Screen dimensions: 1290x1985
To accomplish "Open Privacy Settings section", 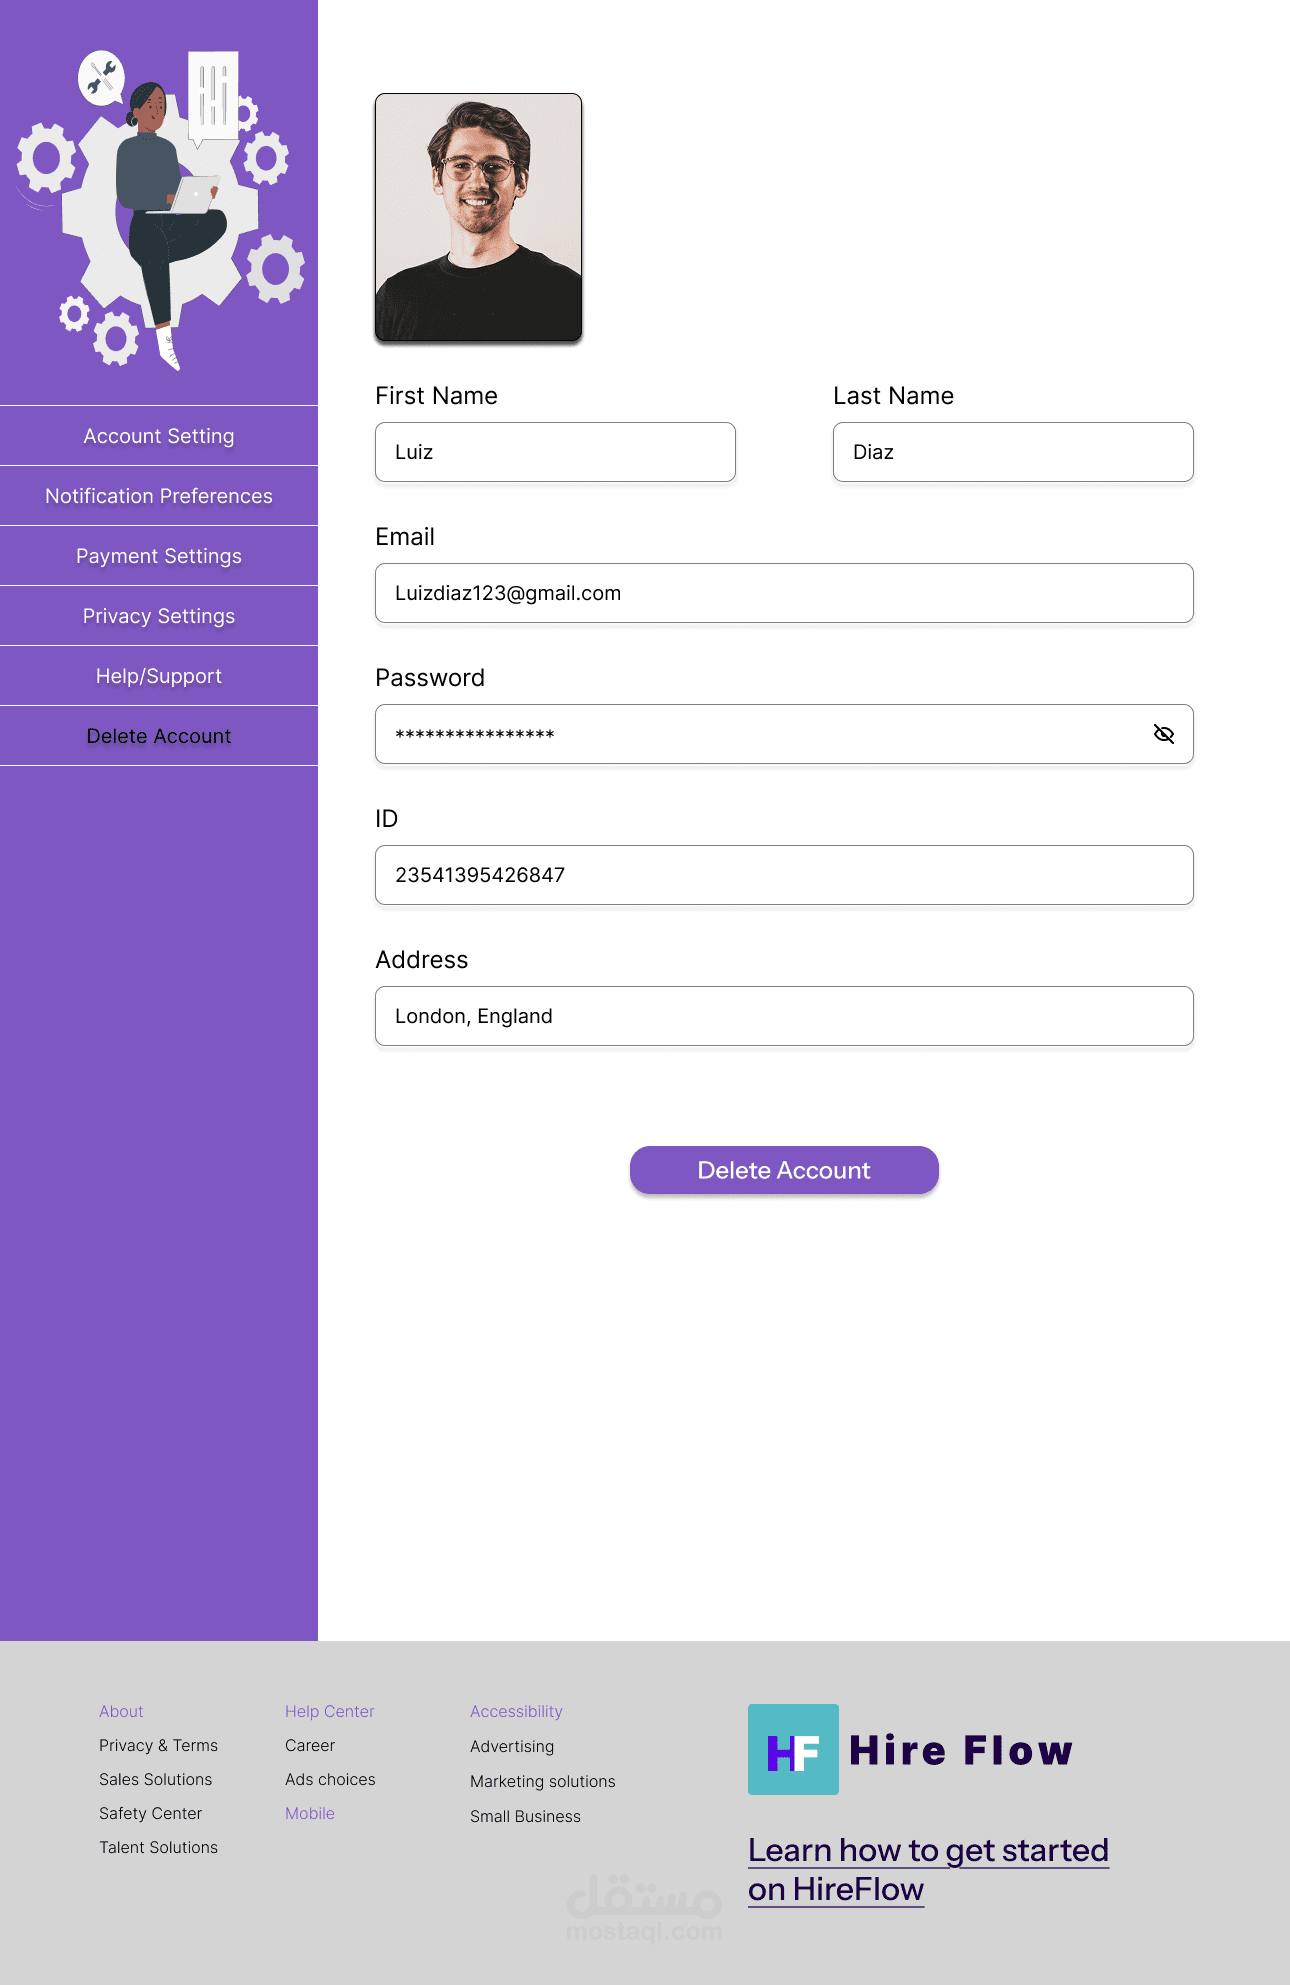I will click(159, 616).
